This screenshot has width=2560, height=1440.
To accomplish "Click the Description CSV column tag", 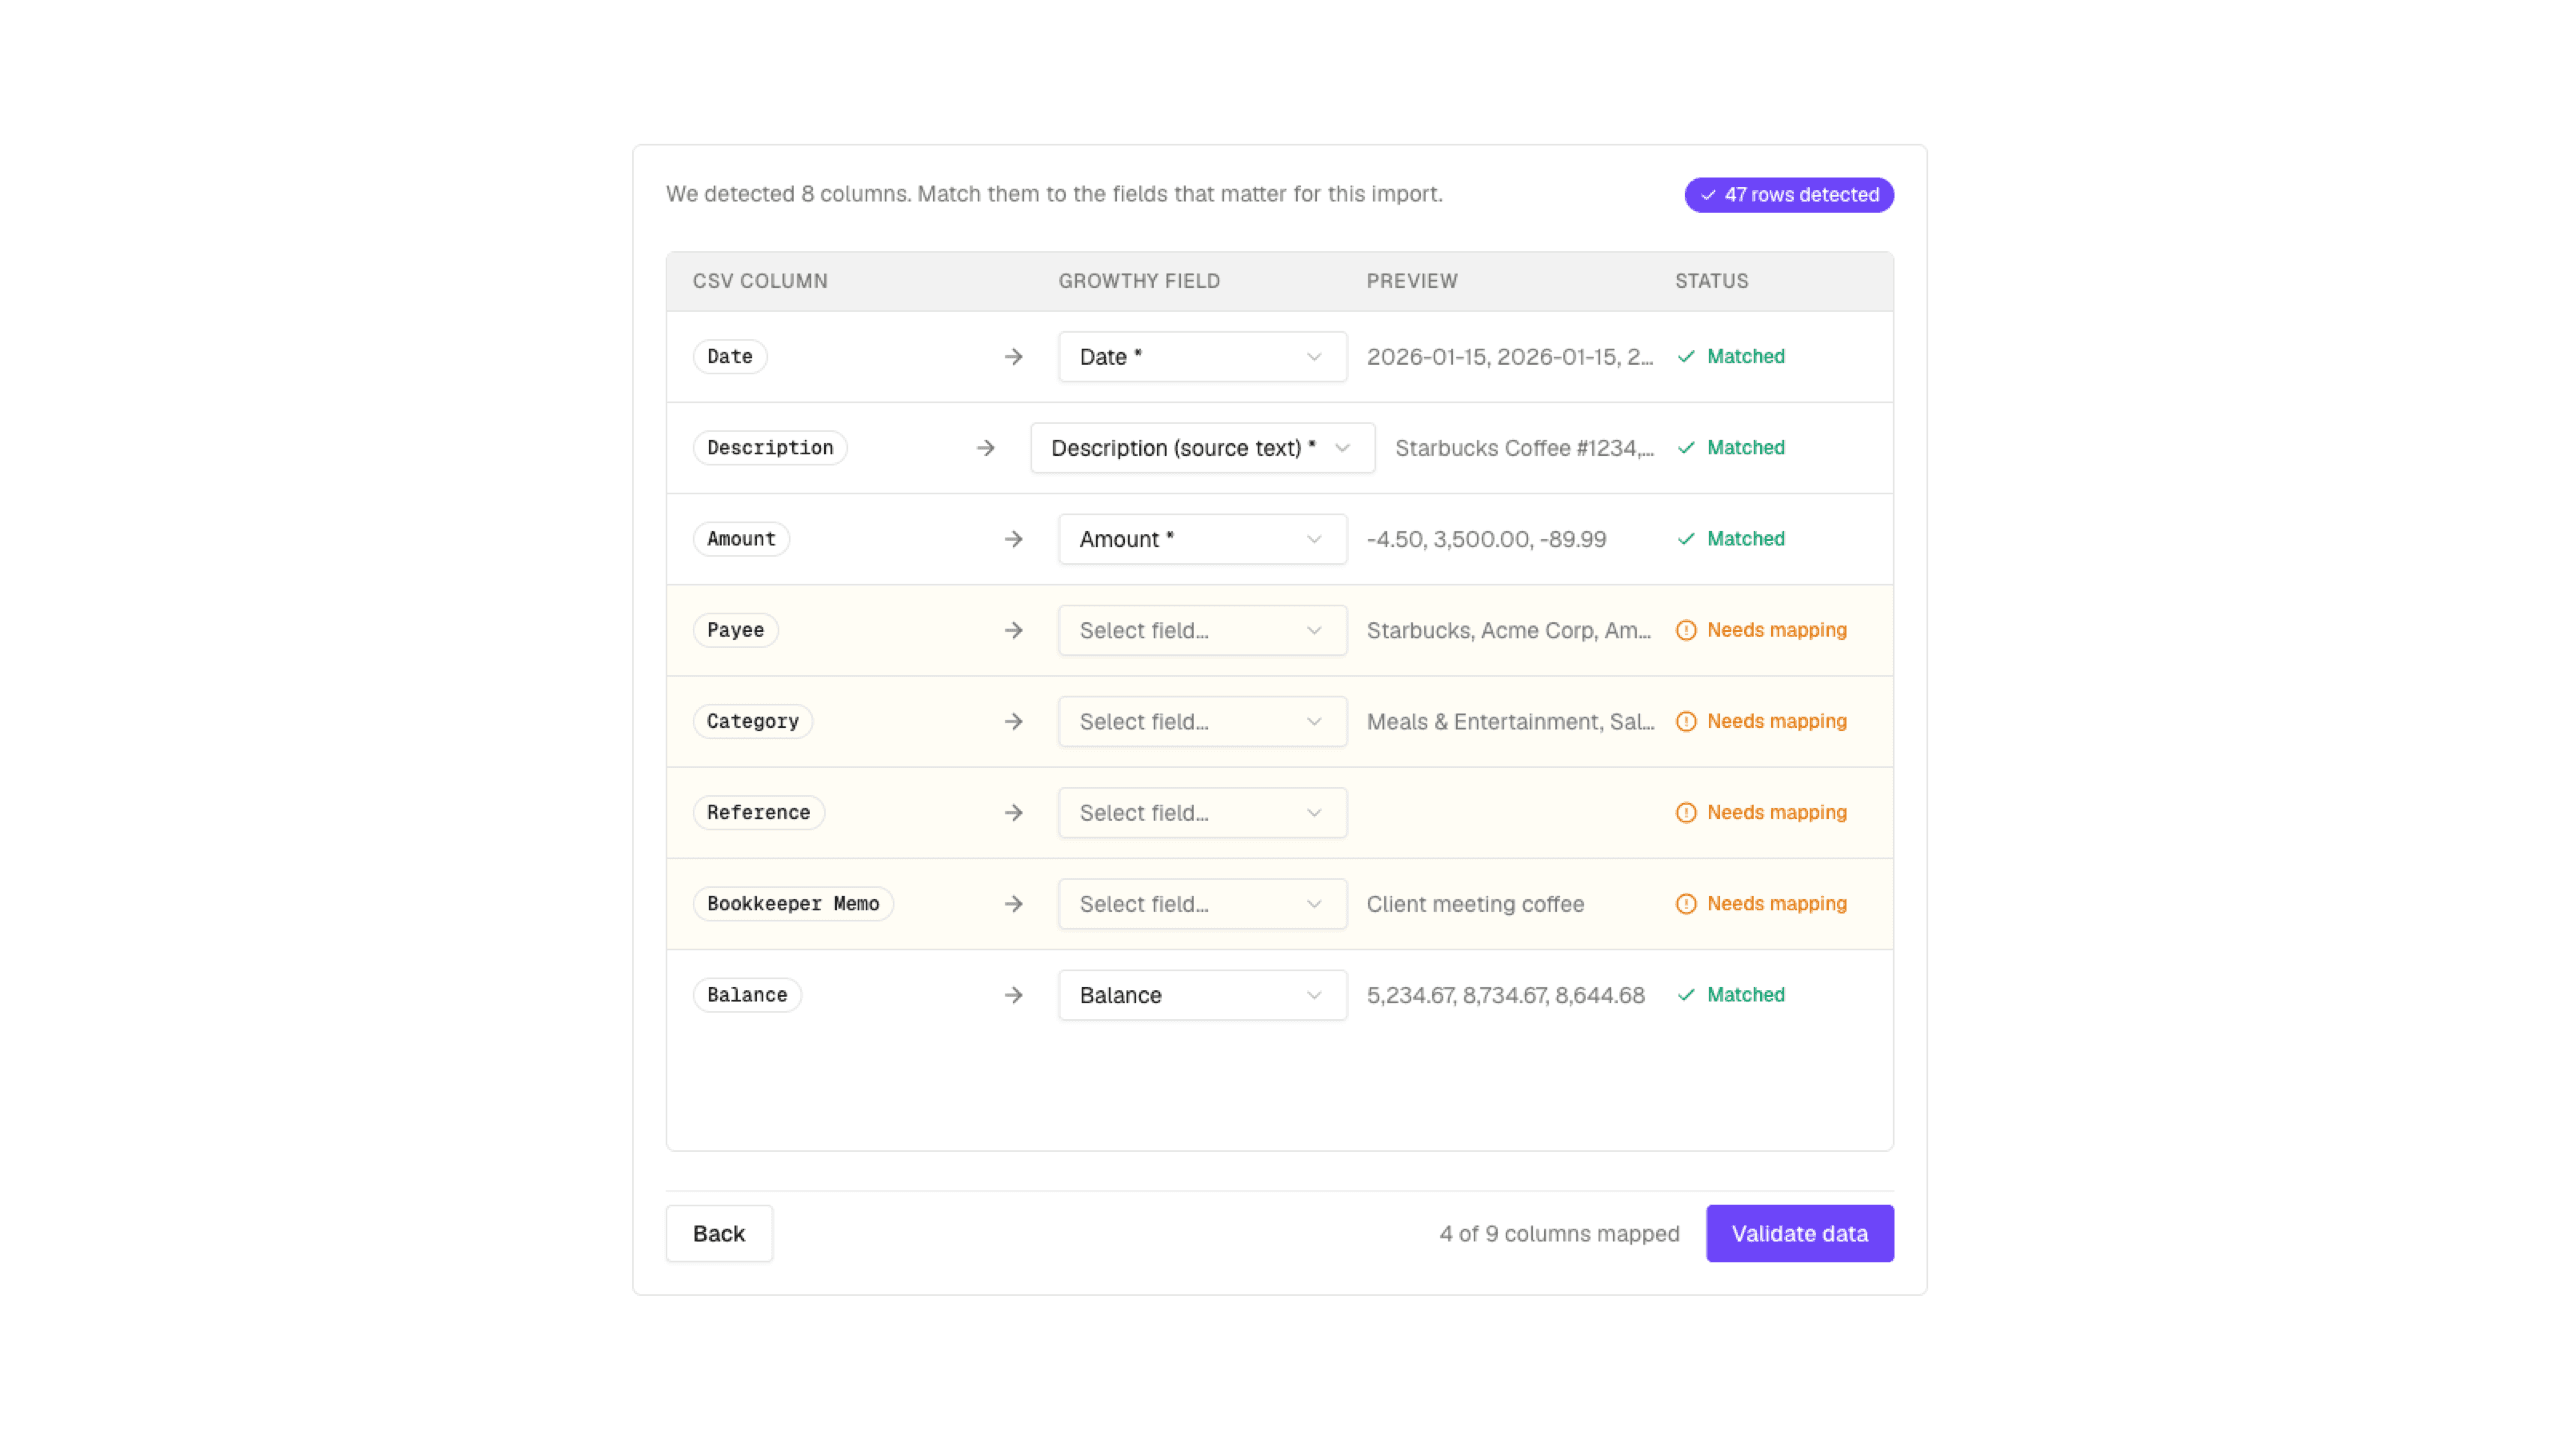I will point(770,448).
